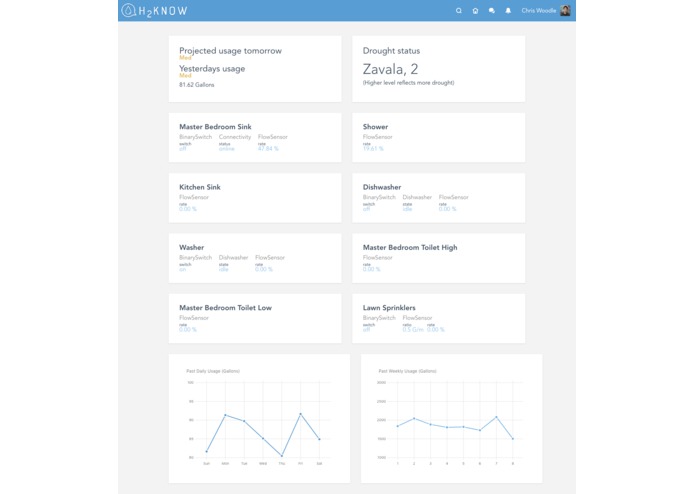Open the Shower card title
This screenshot has width=695, height=494.
[x=375, y=127]
